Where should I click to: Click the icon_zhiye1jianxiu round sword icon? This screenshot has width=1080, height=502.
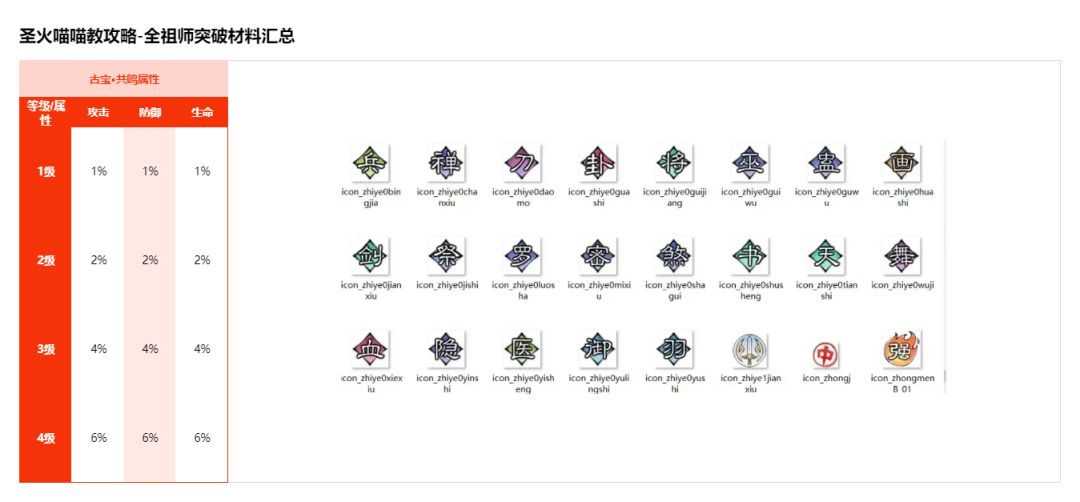tap(750, 350)
